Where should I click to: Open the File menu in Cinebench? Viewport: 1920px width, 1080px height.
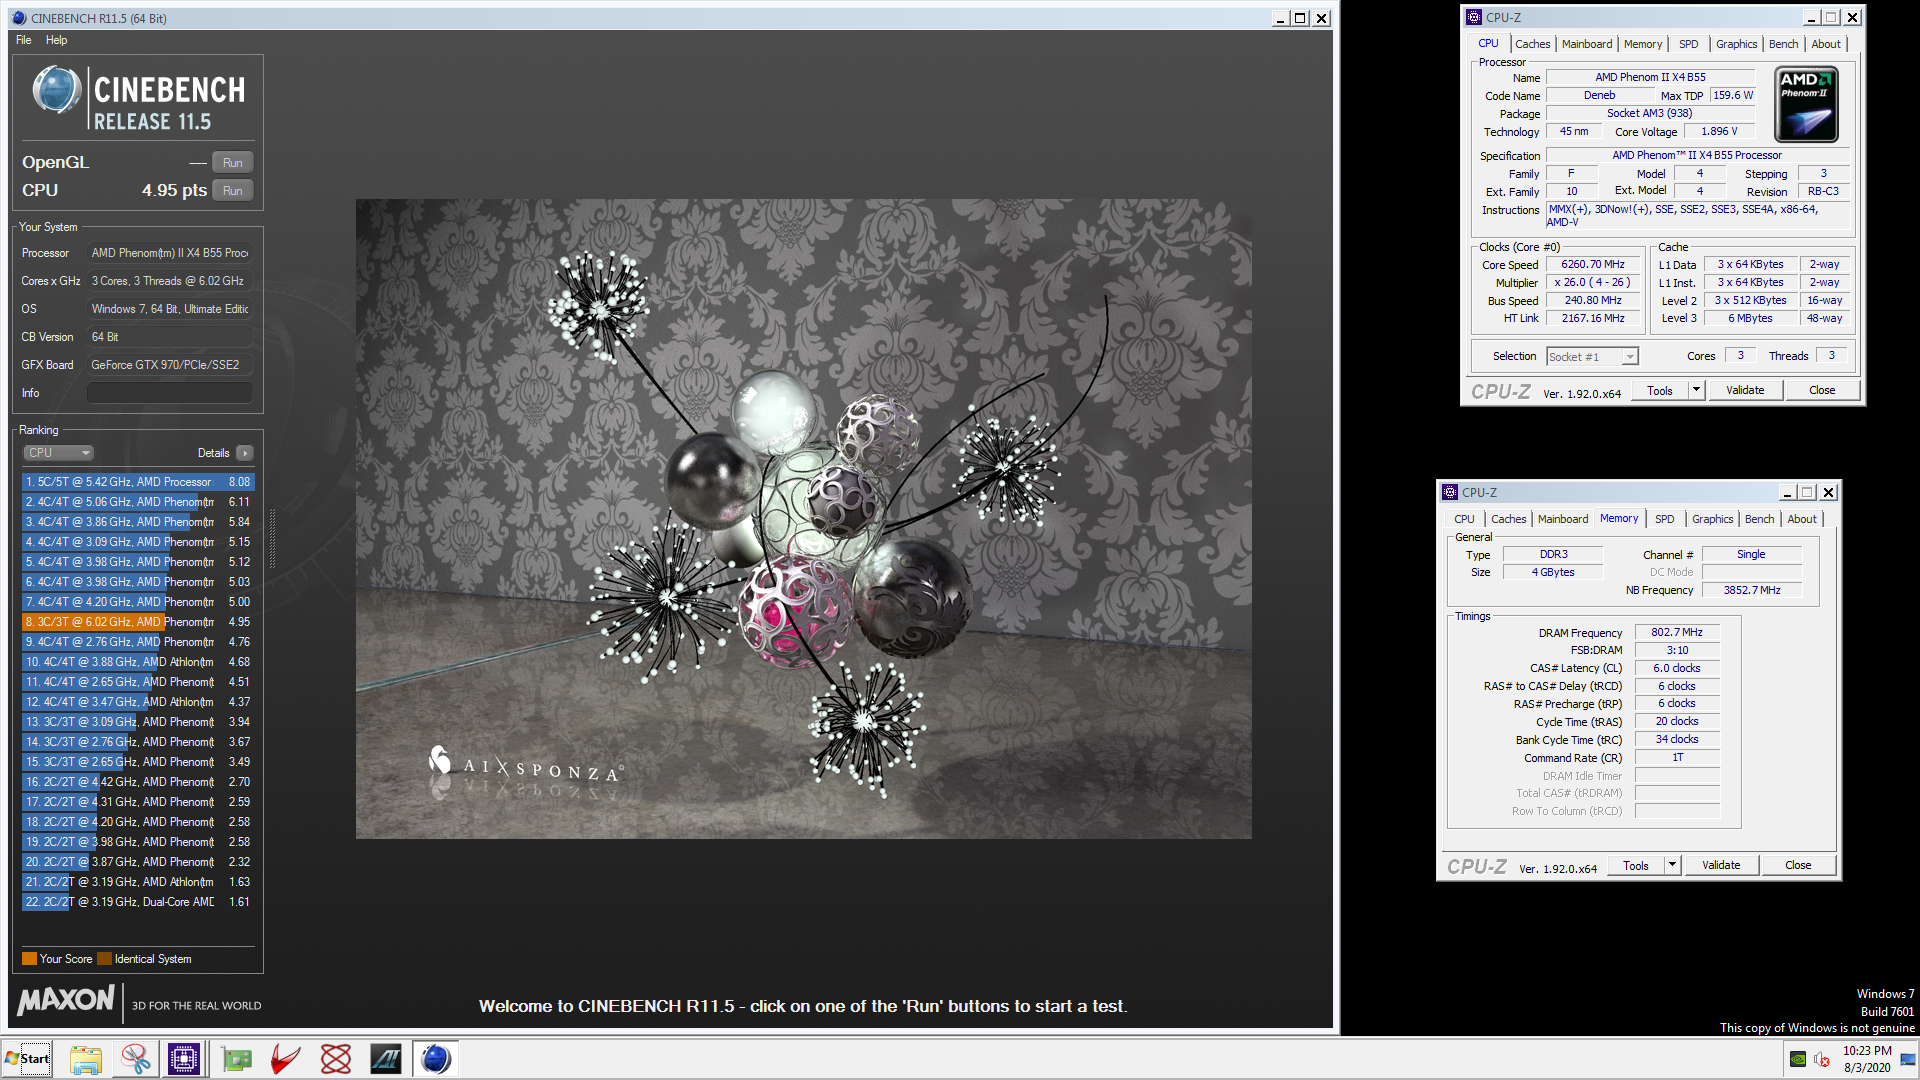click(24, 40)
